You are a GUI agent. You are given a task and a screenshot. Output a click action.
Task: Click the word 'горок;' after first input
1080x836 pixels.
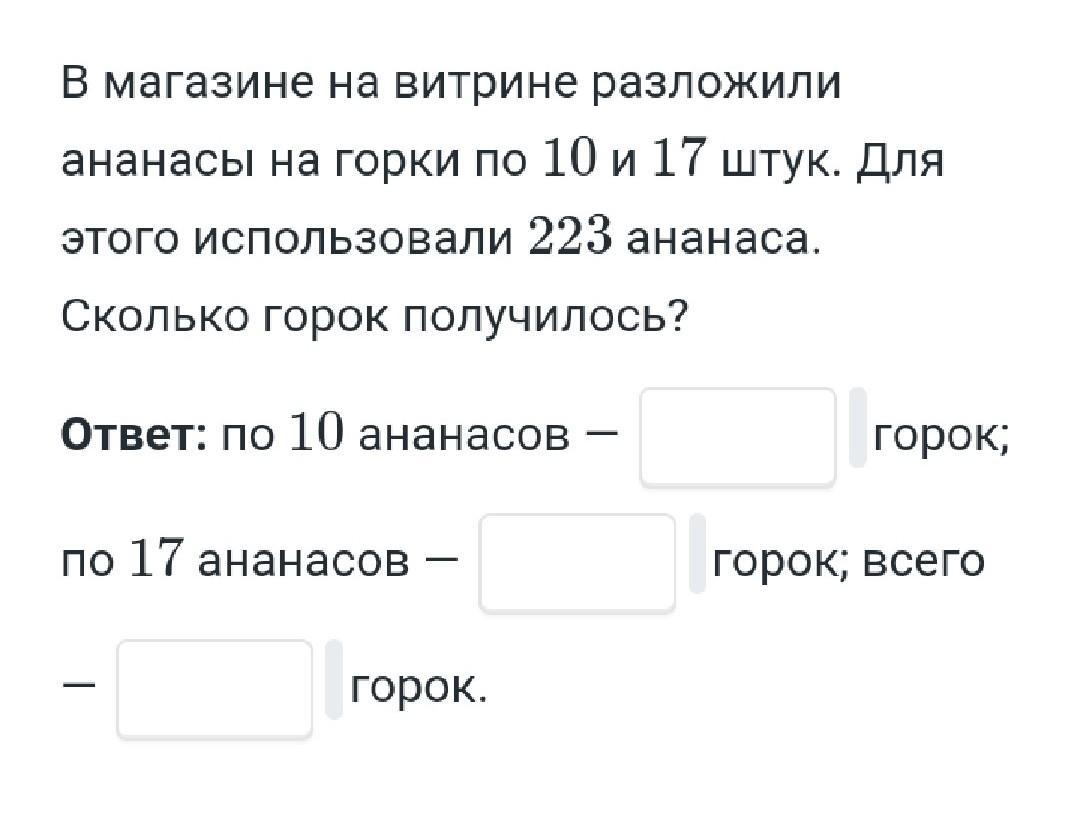(x=942, y=437)
